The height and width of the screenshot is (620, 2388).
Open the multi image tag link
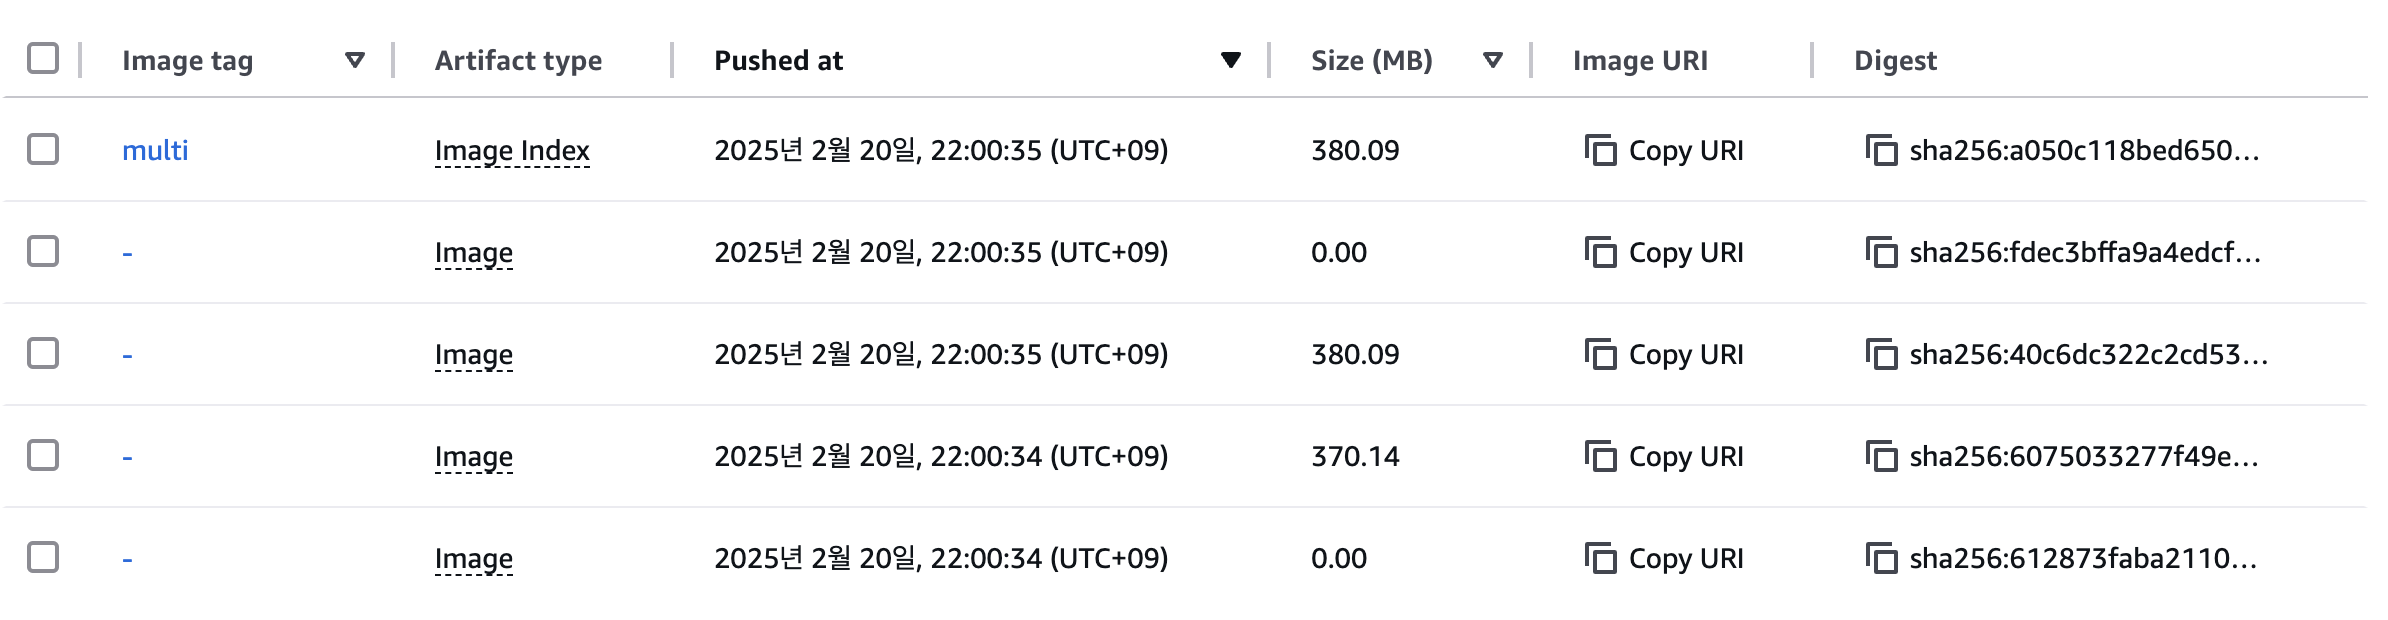[155, 151]
